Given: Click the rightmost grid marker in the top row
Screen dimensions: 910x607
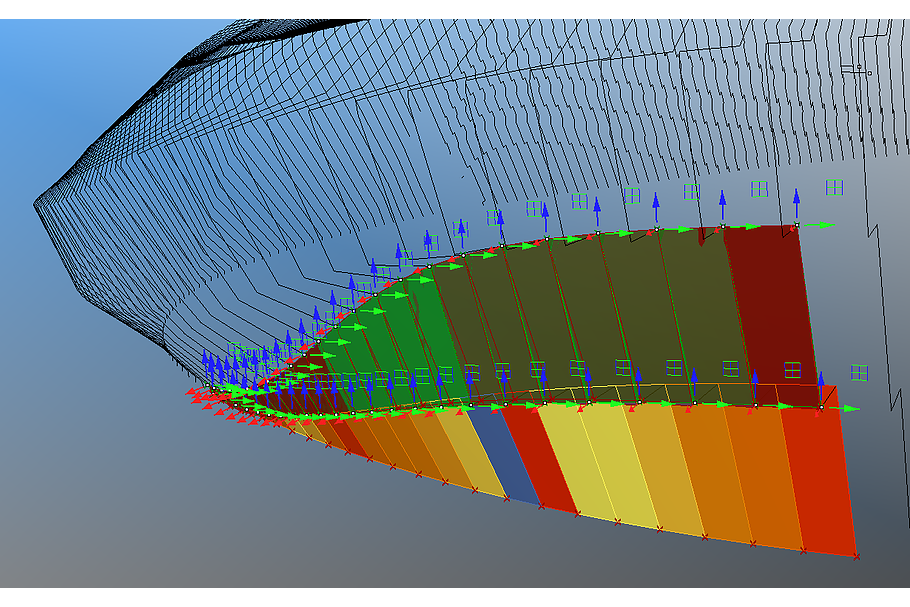Looking at the screenshot, I should (x=835, y=187).
